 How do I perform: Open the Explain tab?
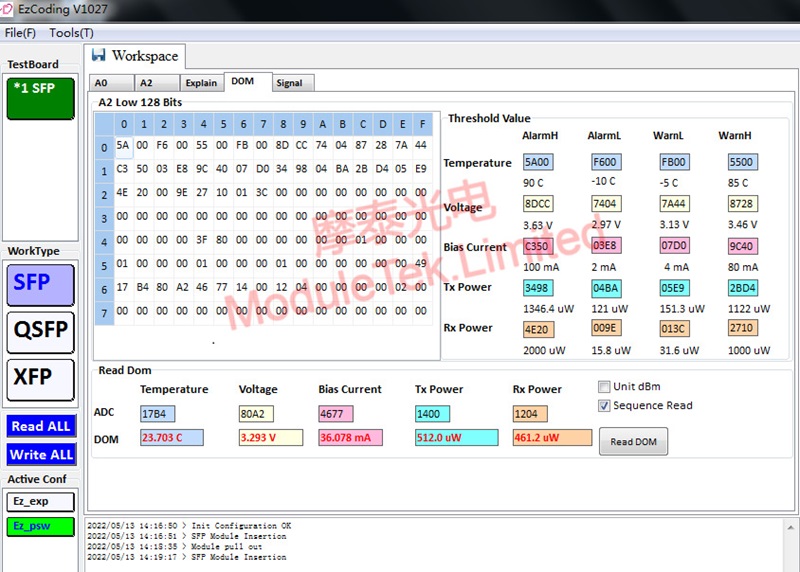[x=202, y=83]
